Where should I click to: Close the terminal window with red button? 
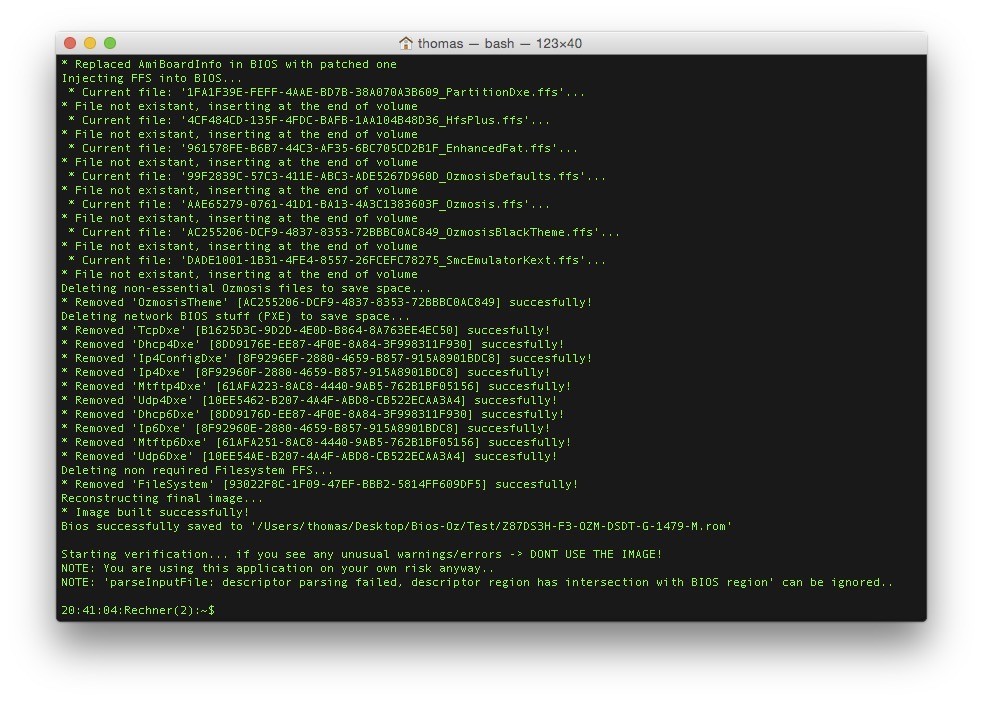click(x=70, y=43)
